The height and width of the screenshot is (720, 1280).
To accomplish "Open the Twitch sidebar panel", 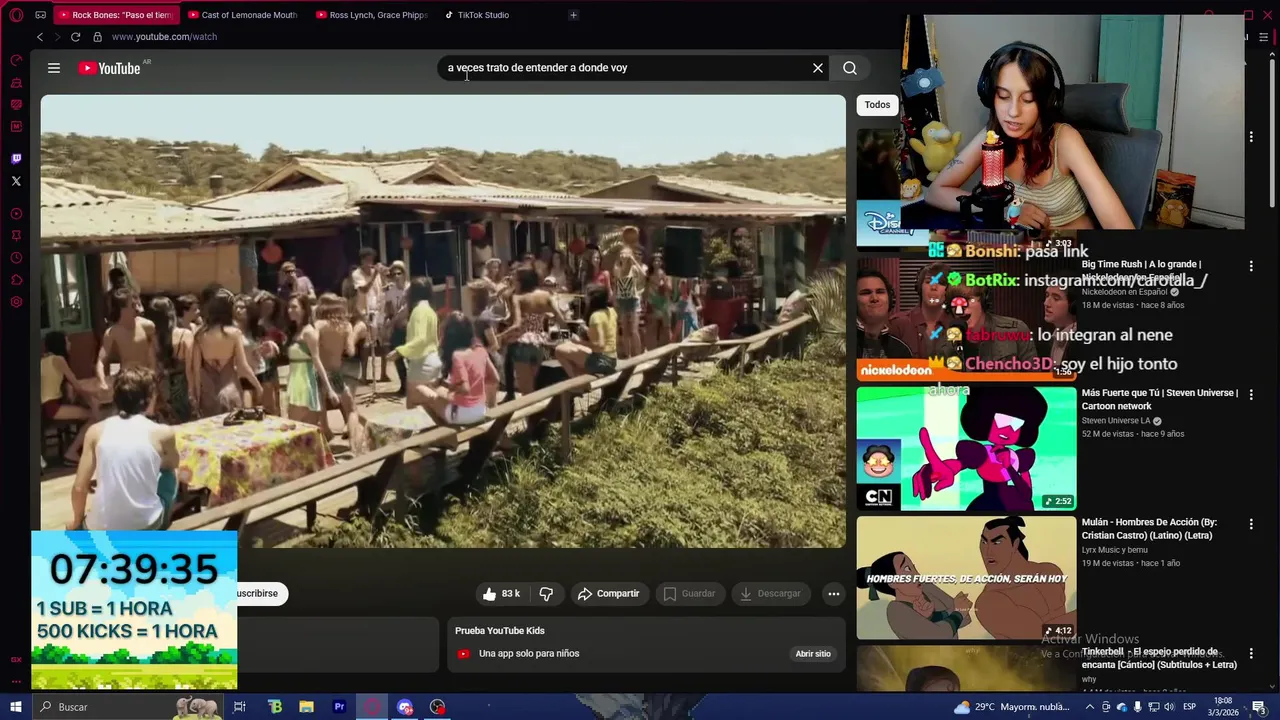I will tap(16, 158).
